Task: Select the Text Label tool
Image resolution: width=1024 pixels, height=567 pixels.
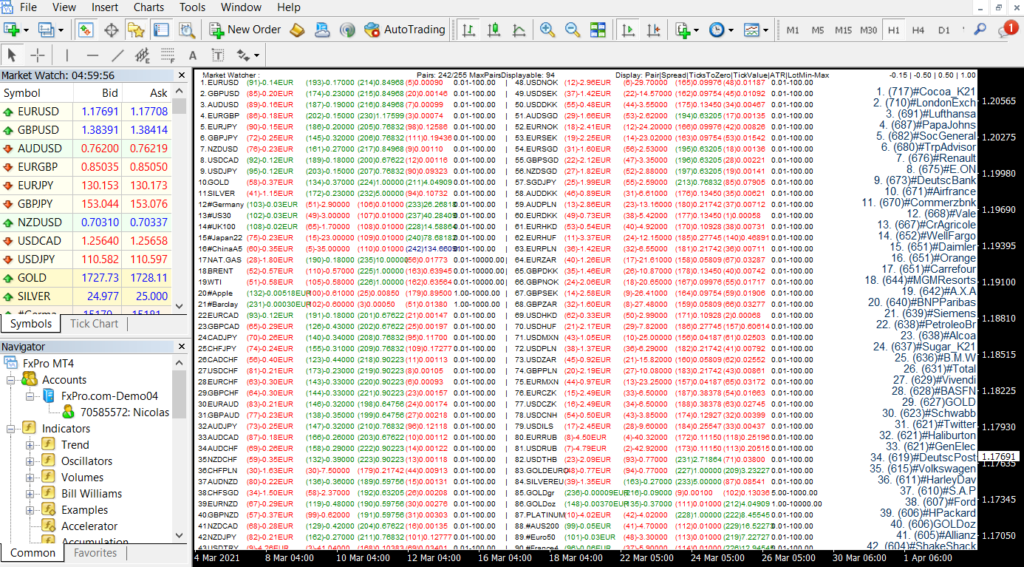Action: [218, 55]
